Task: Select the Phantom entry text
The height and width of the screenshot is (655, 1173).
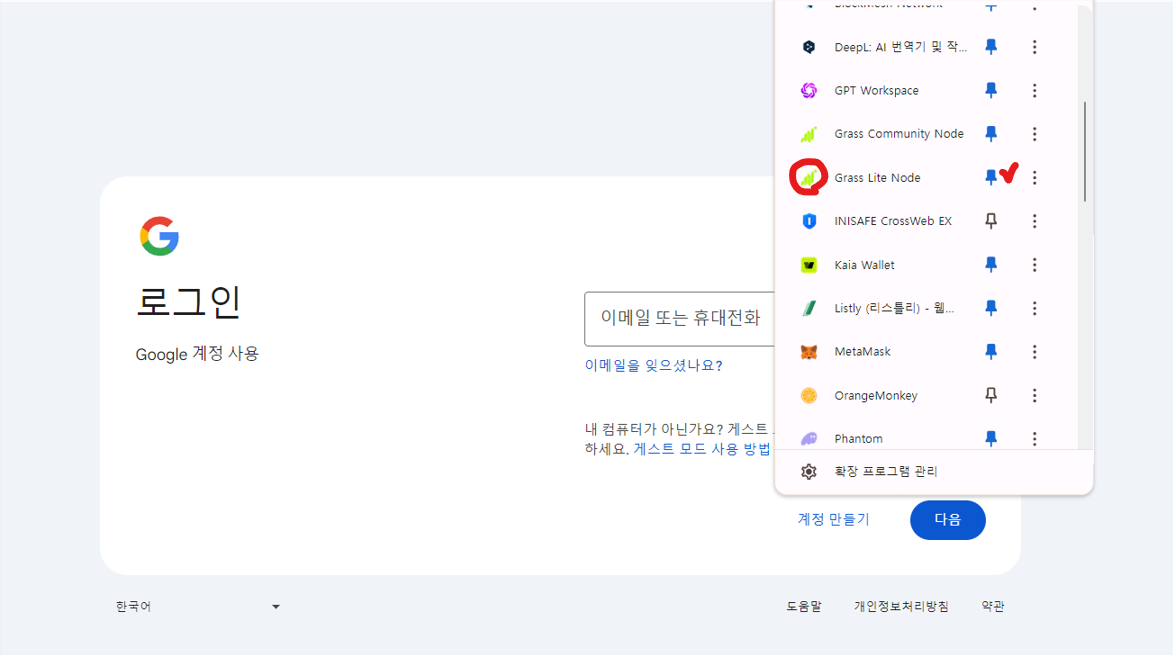Action: point(858,439)
